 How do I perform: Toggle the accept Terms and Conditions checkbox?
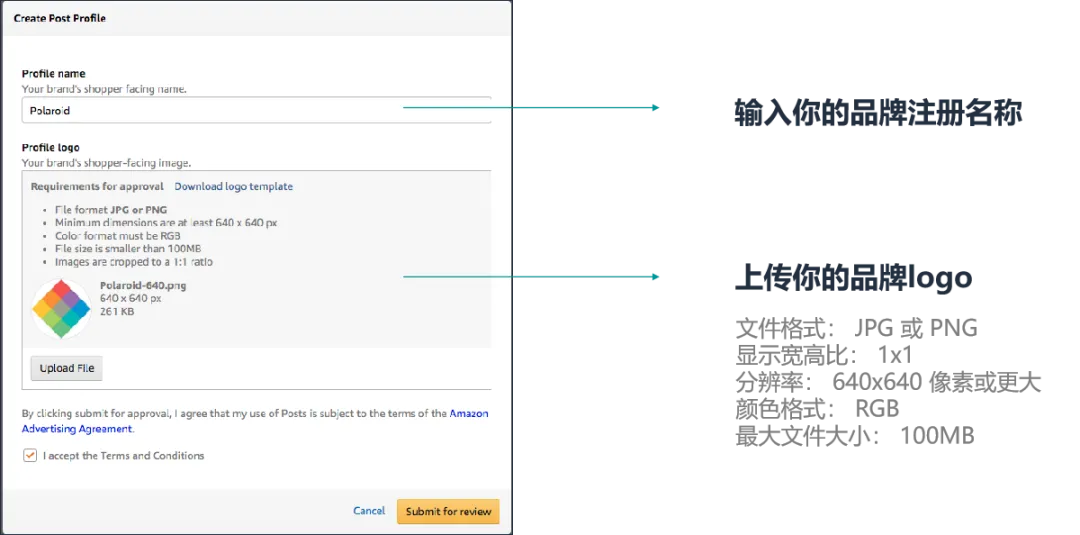(x=30, y=455)
